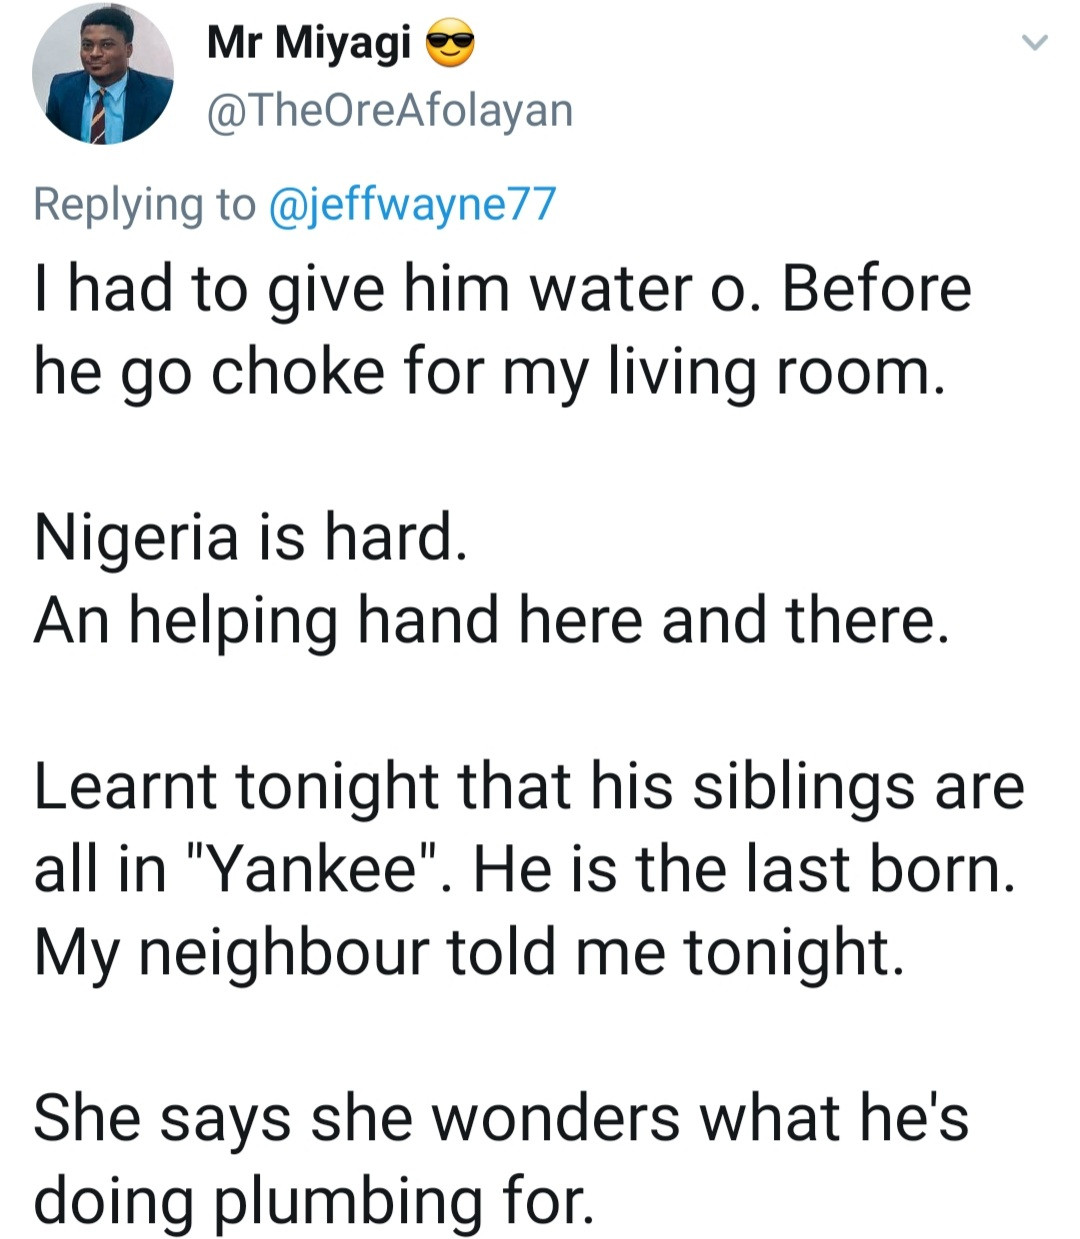1080x1239 pixels.
Task: Click the "Replying to" label
Action: pos(144,204)
